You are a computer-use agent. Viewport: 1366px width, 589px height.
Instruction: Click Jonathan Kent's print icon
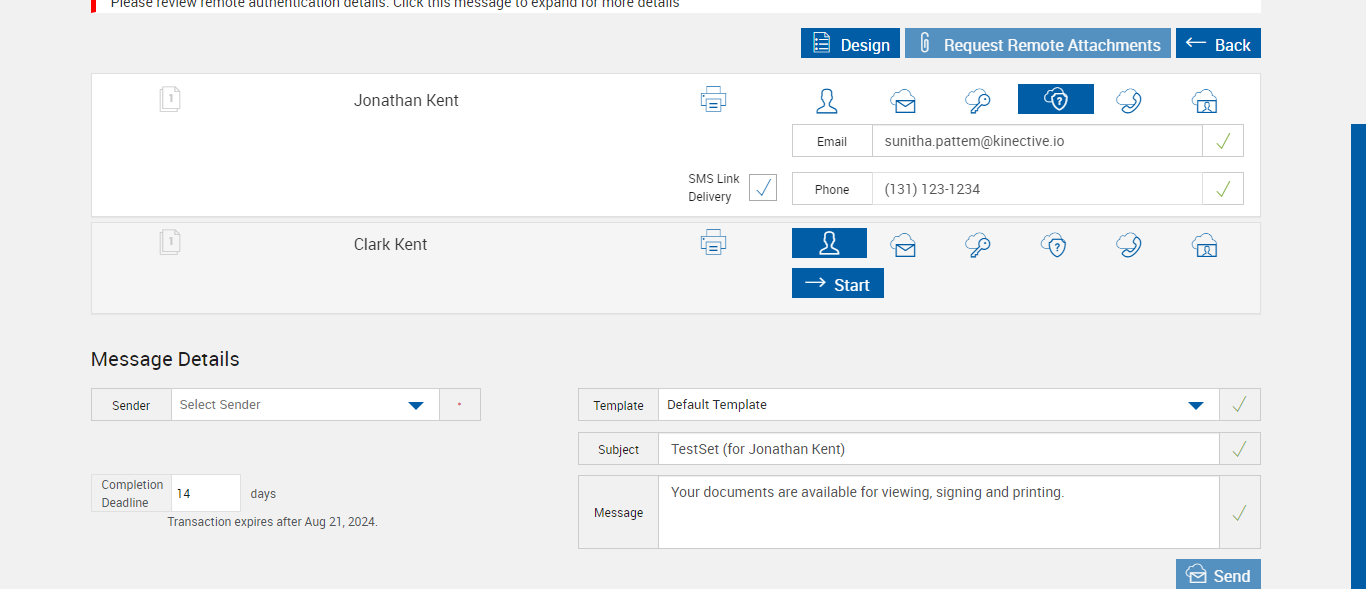click(713, 99)
